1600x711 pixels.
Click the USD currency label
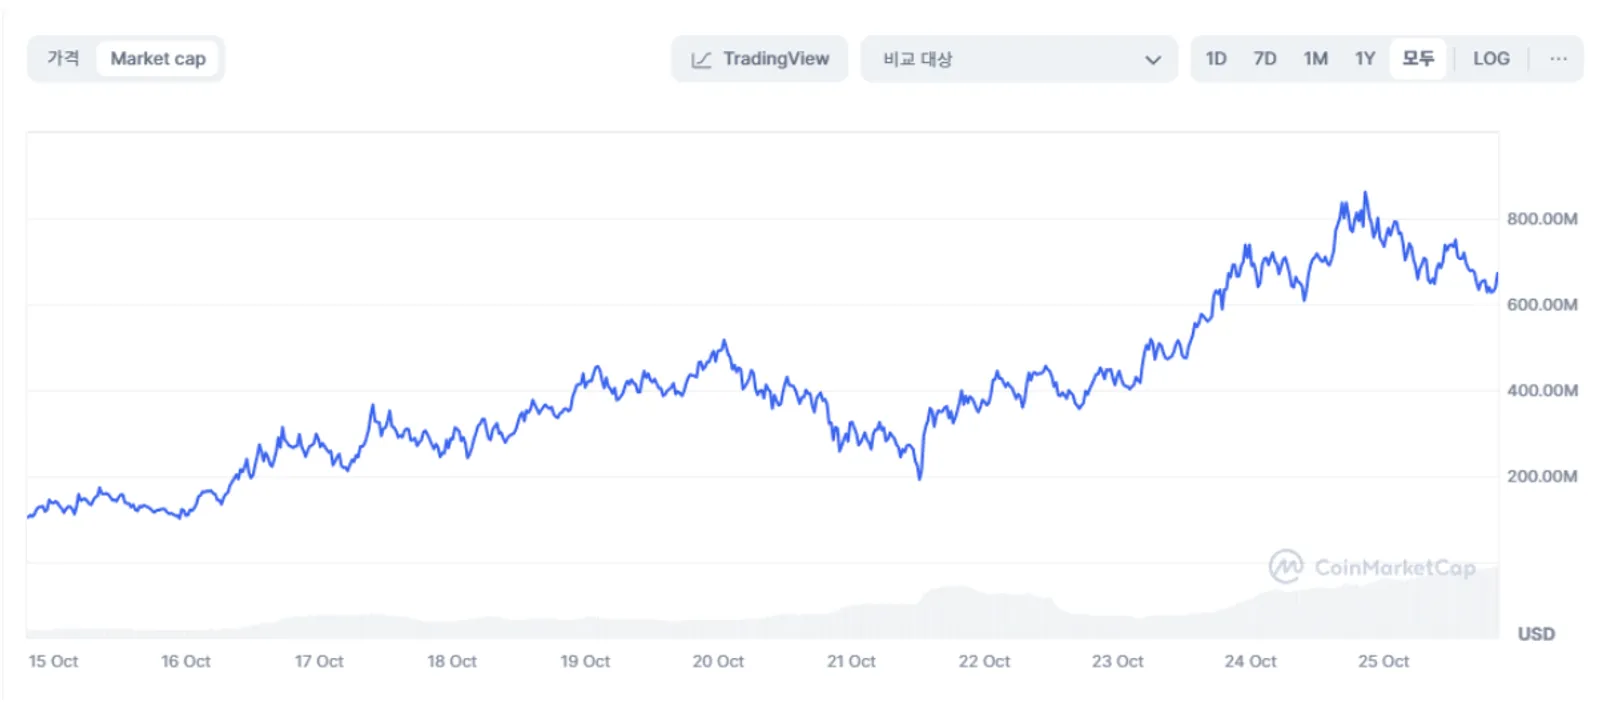[1536, 634]
